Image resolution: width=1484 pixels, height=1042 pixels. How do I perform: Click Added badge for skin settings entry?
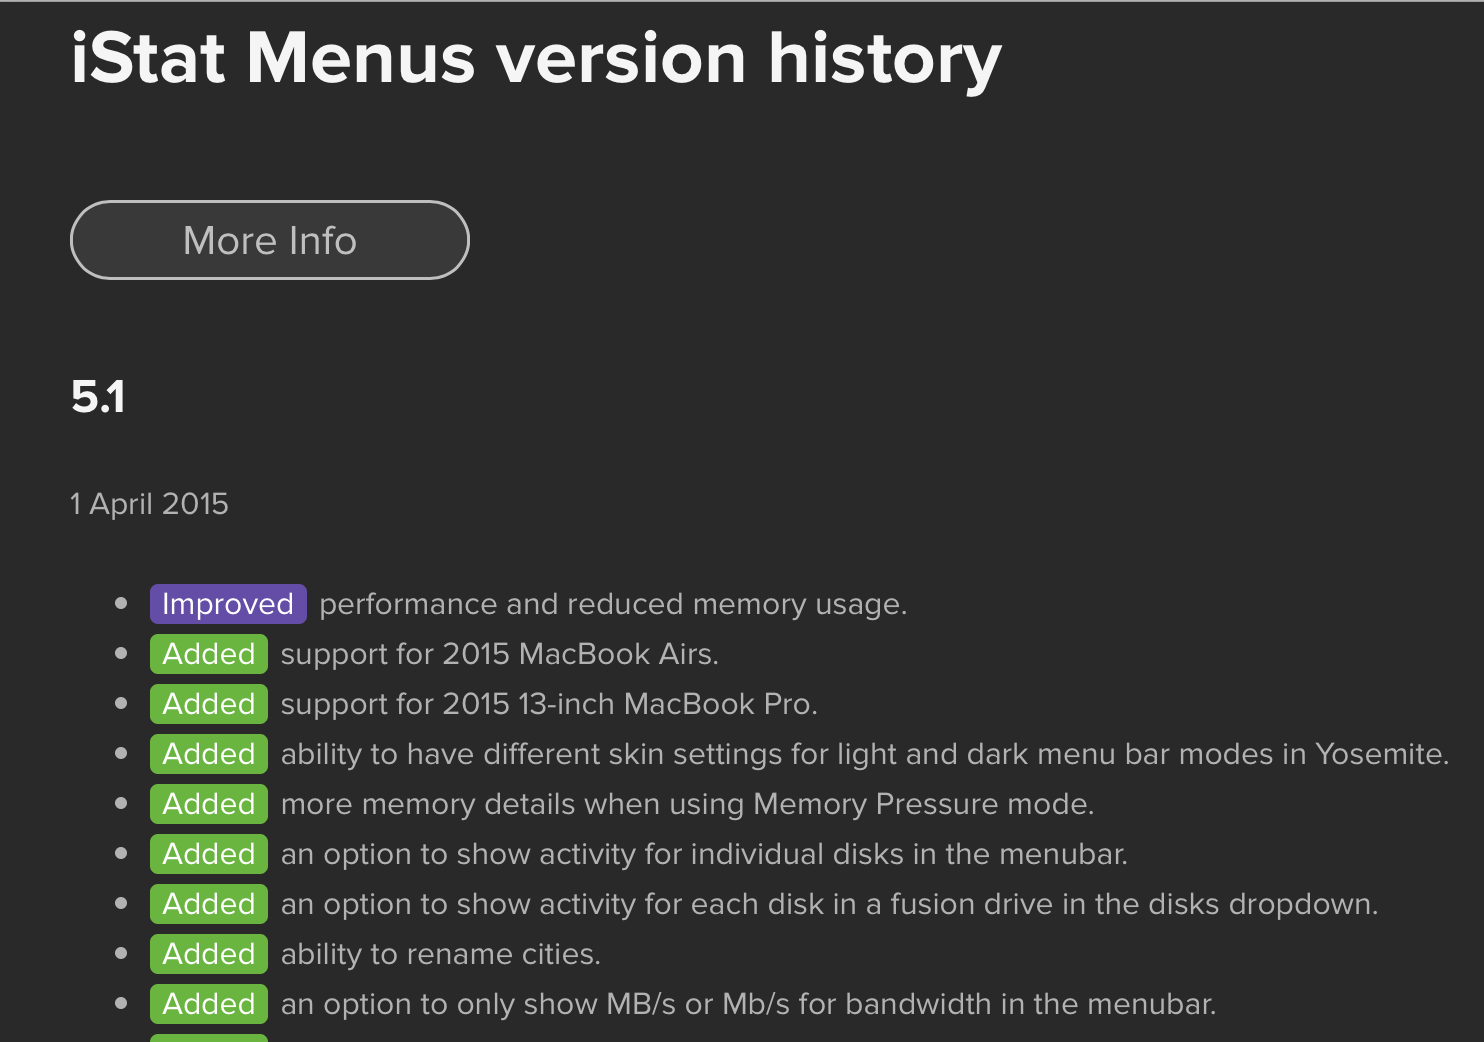point(209,754)
